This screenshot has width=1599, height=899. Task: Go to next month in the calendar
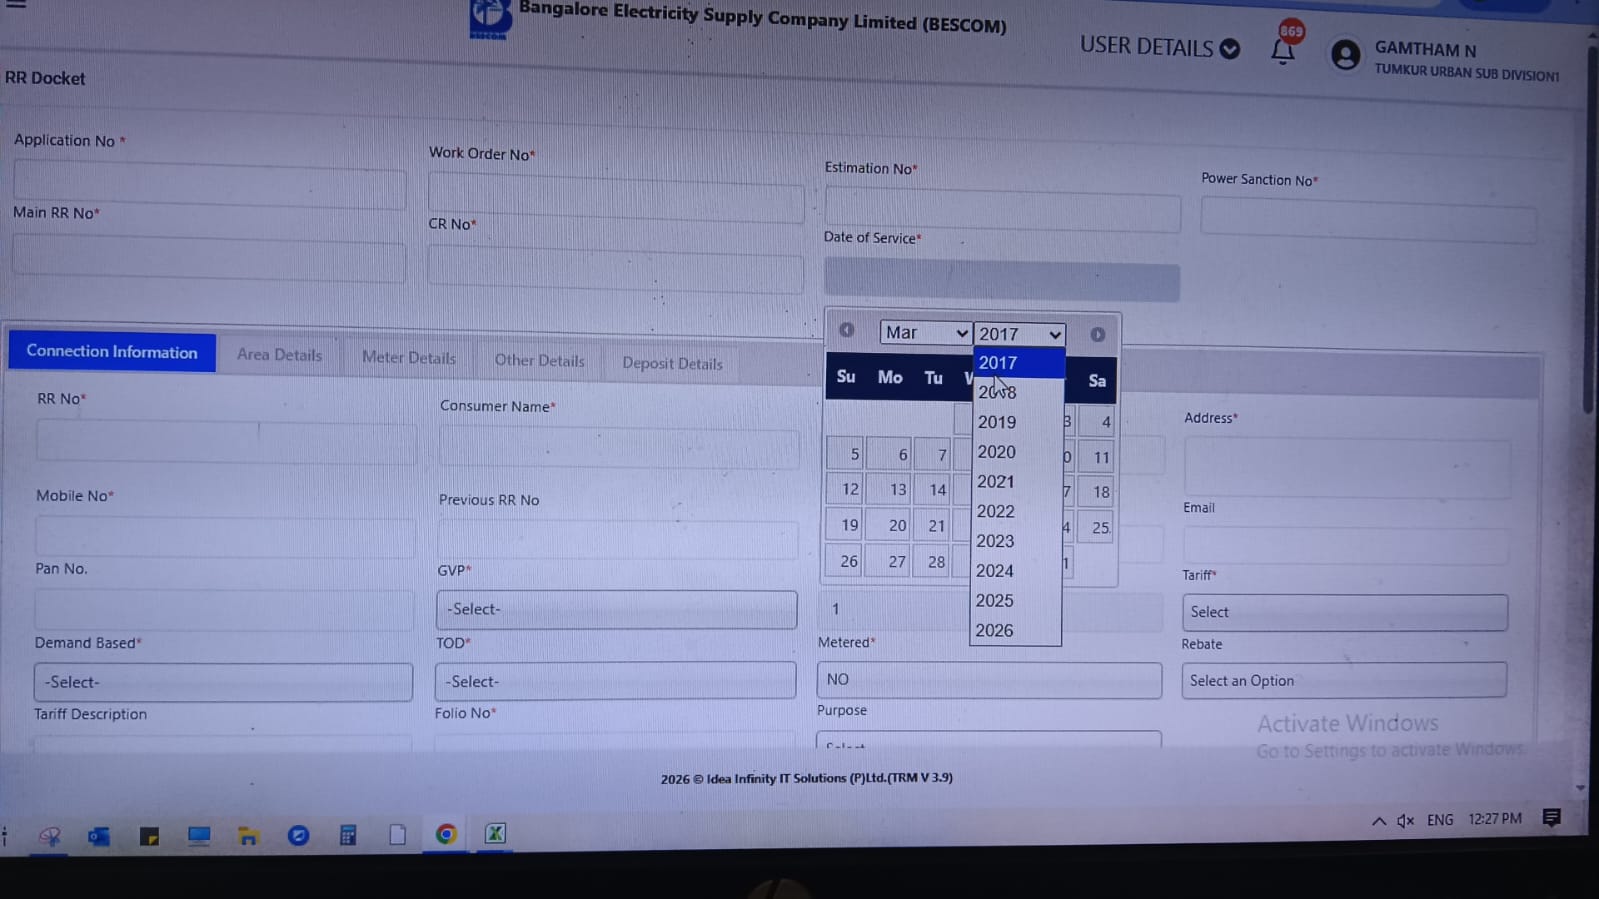[x=1097, y=335]
